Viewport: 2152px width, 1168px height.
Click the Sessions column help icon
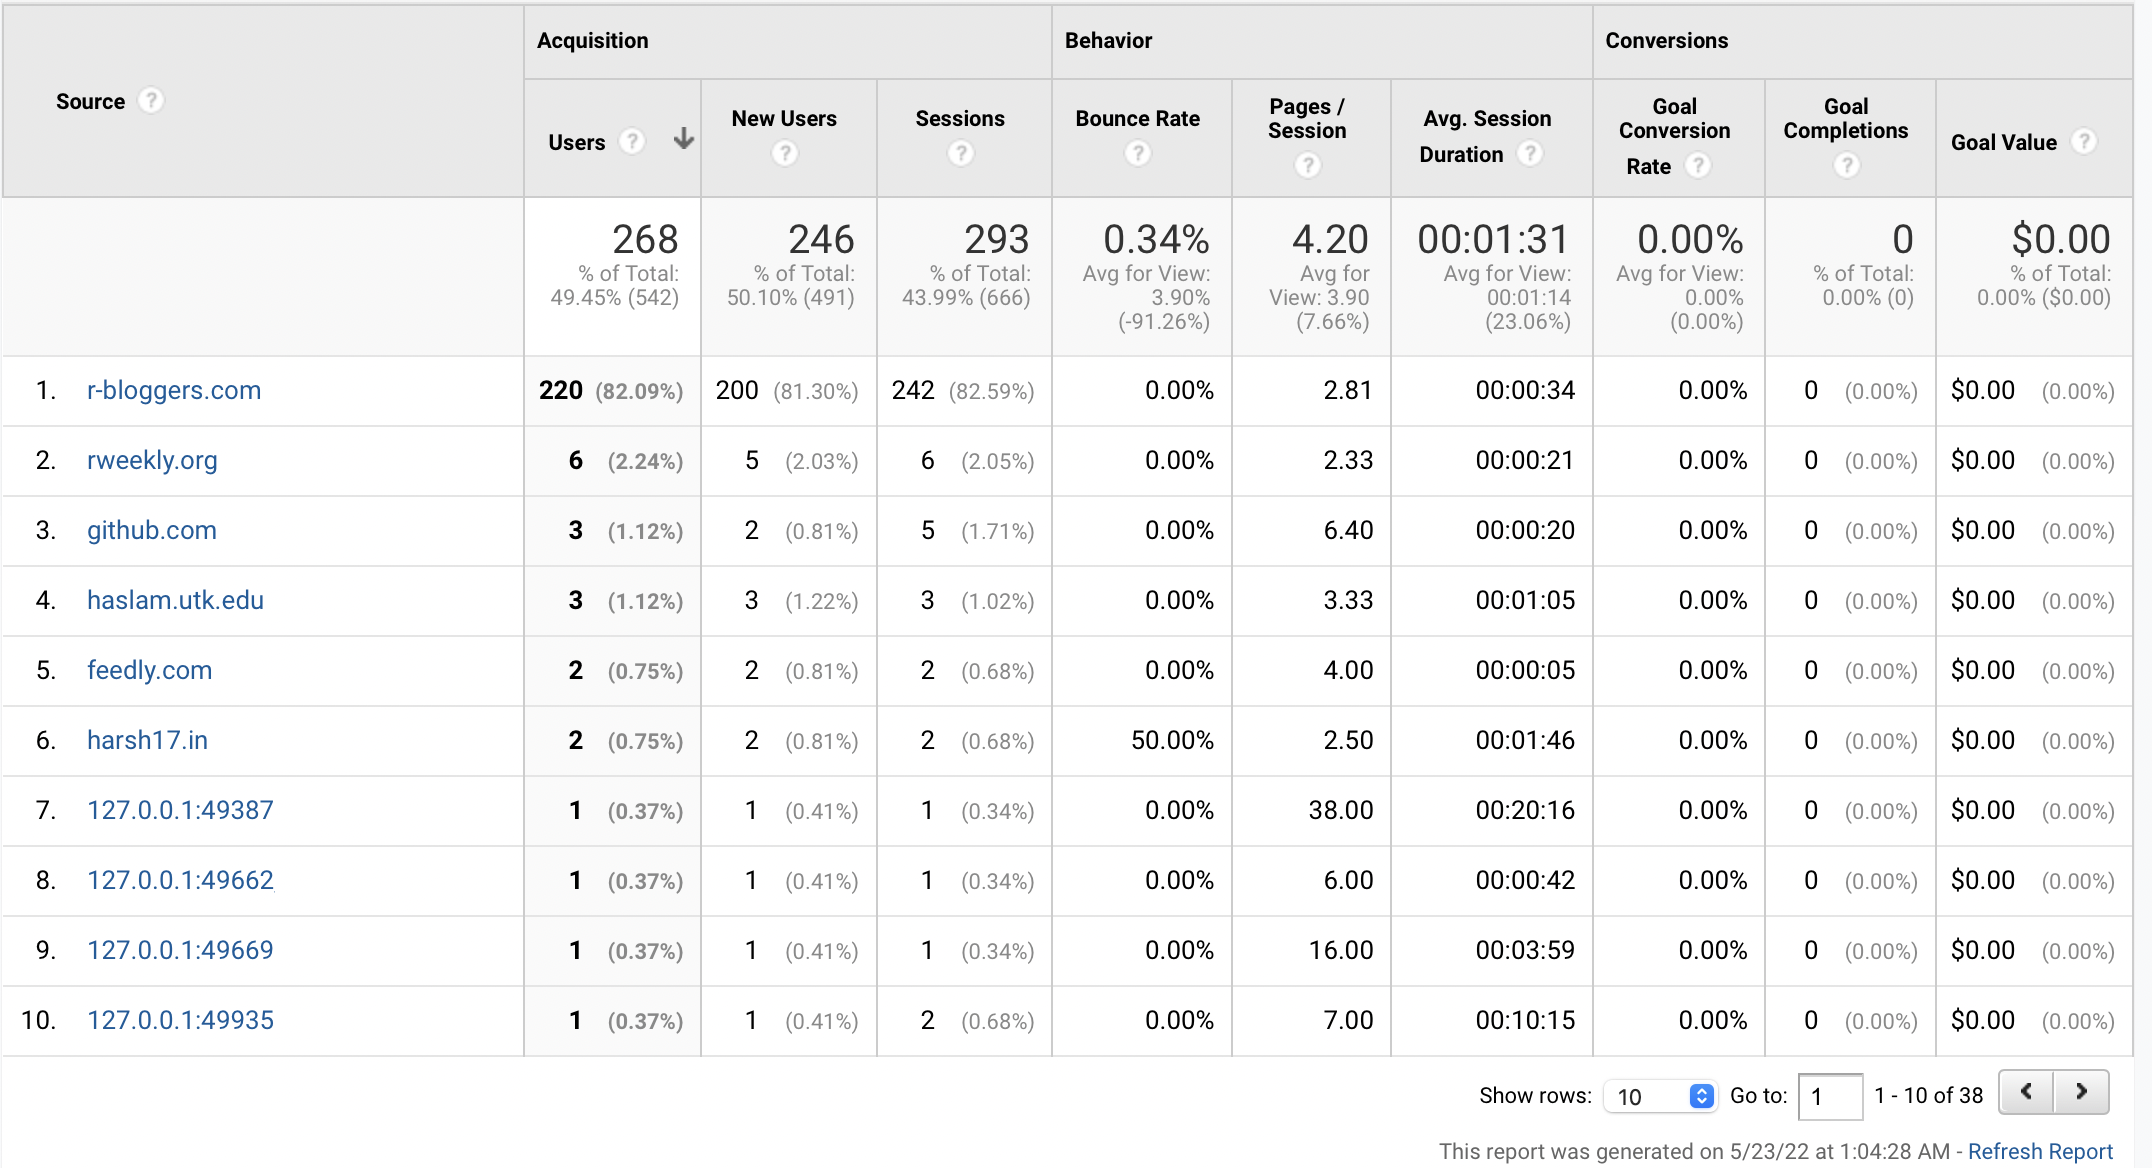[961, 154]
